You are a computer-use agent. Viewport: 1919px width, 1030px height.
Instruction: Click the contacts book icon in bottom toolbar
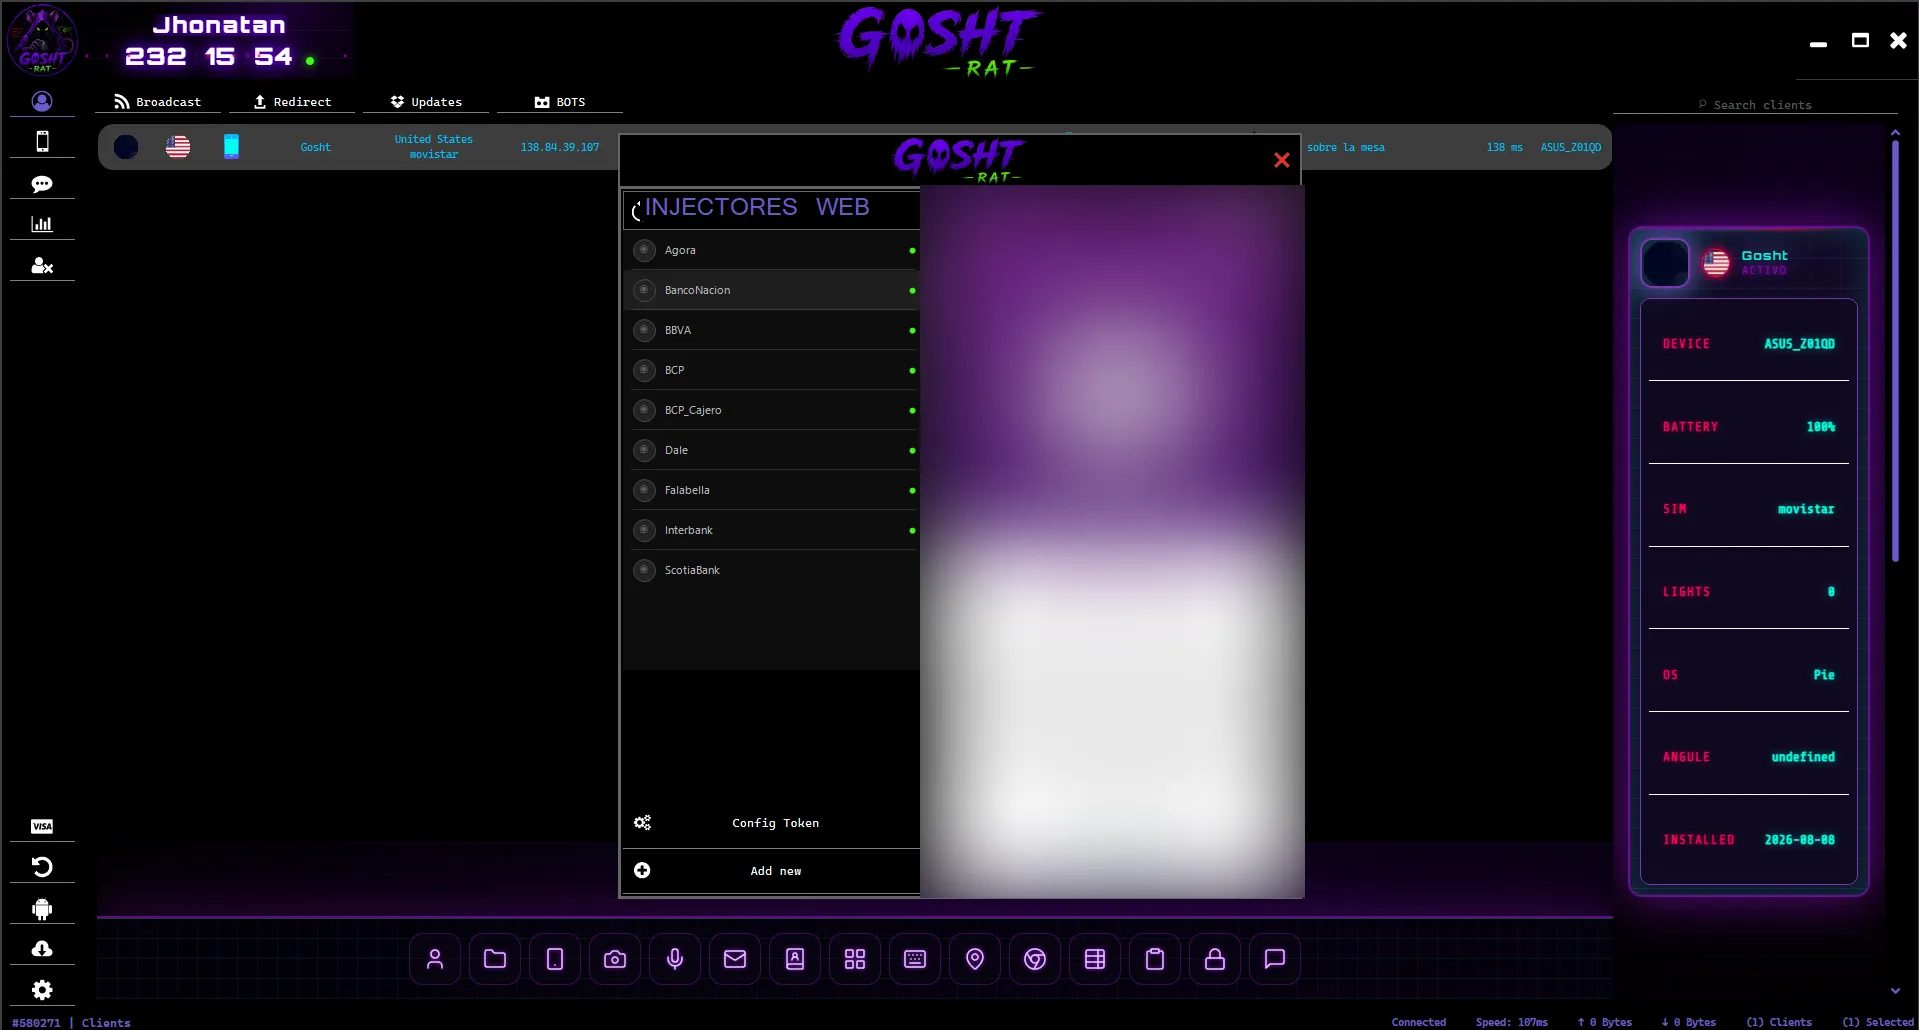(795, 959)
